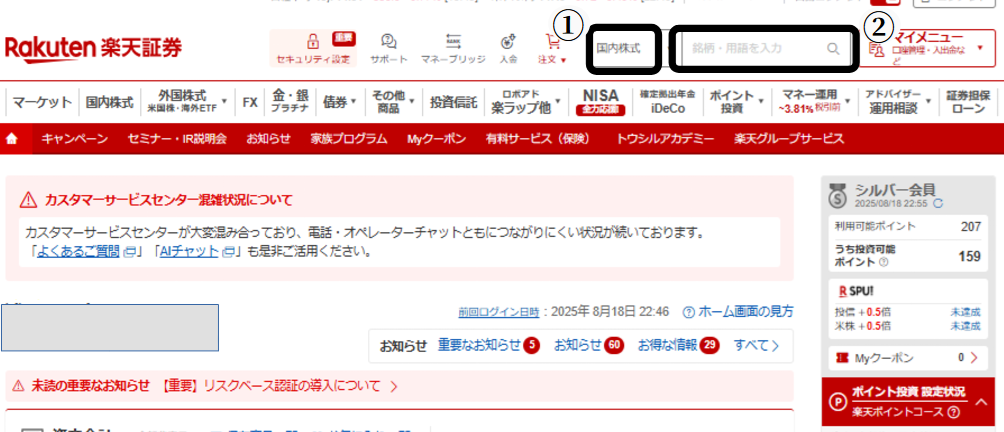
Task: Click help icon beside ホーム画面の見方
Action: coord(689,312)
